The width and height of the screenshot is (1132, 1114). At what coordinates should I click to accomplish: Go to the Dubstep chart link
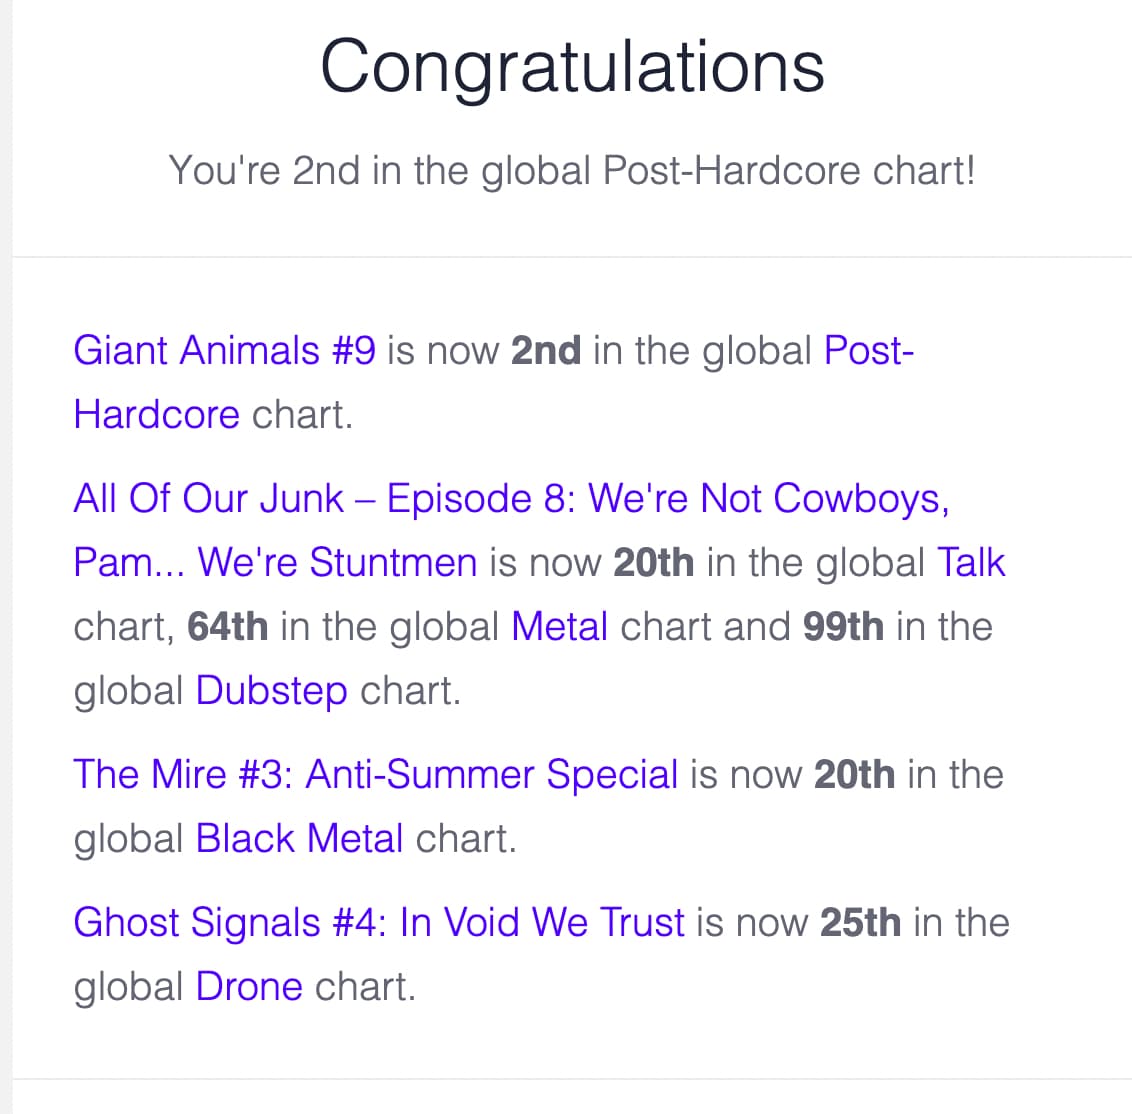pyautogui.click(x=271, y=691)
